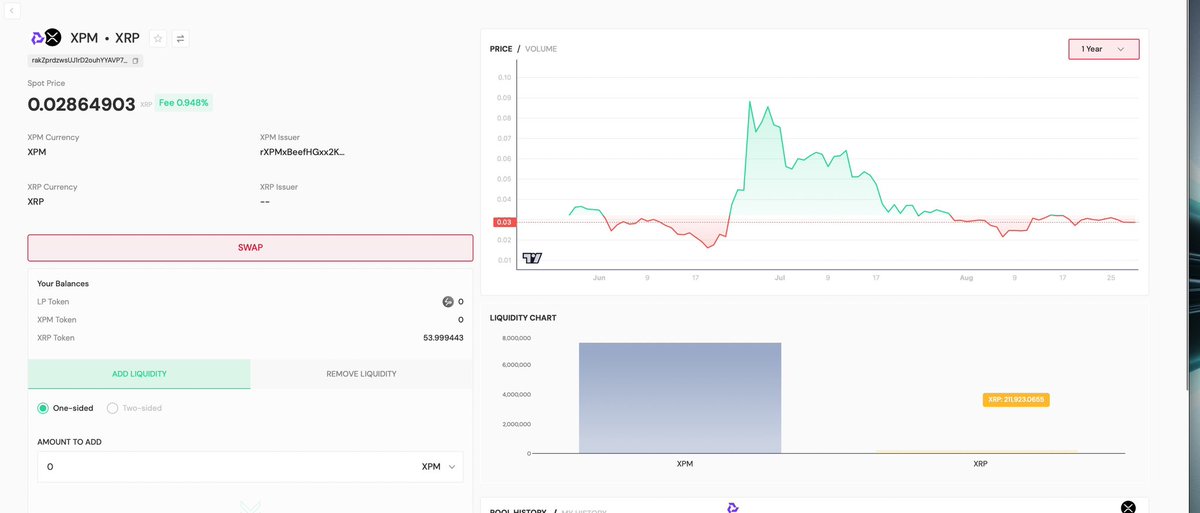This screenshot has height=513, width=1200.
Task: Copy the pool address rakZprdzws…
Action: pos(136,61)
